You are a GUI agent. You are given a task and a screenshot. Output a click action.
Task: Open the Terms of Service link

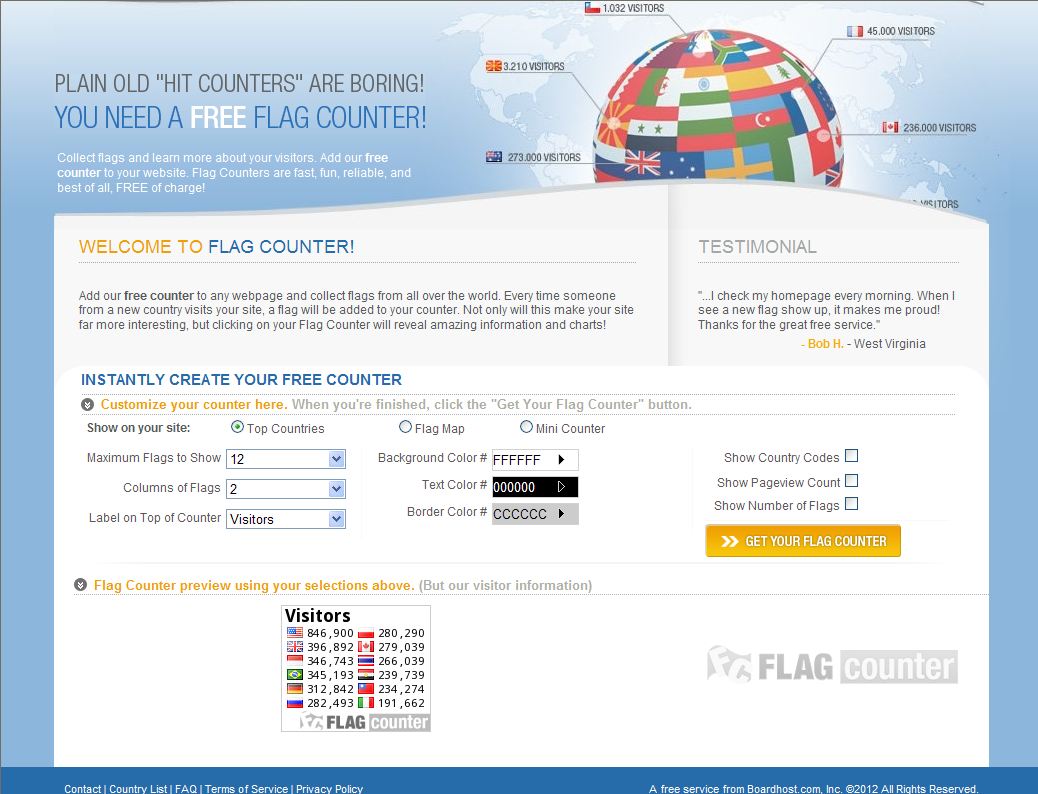pos(246,789)
